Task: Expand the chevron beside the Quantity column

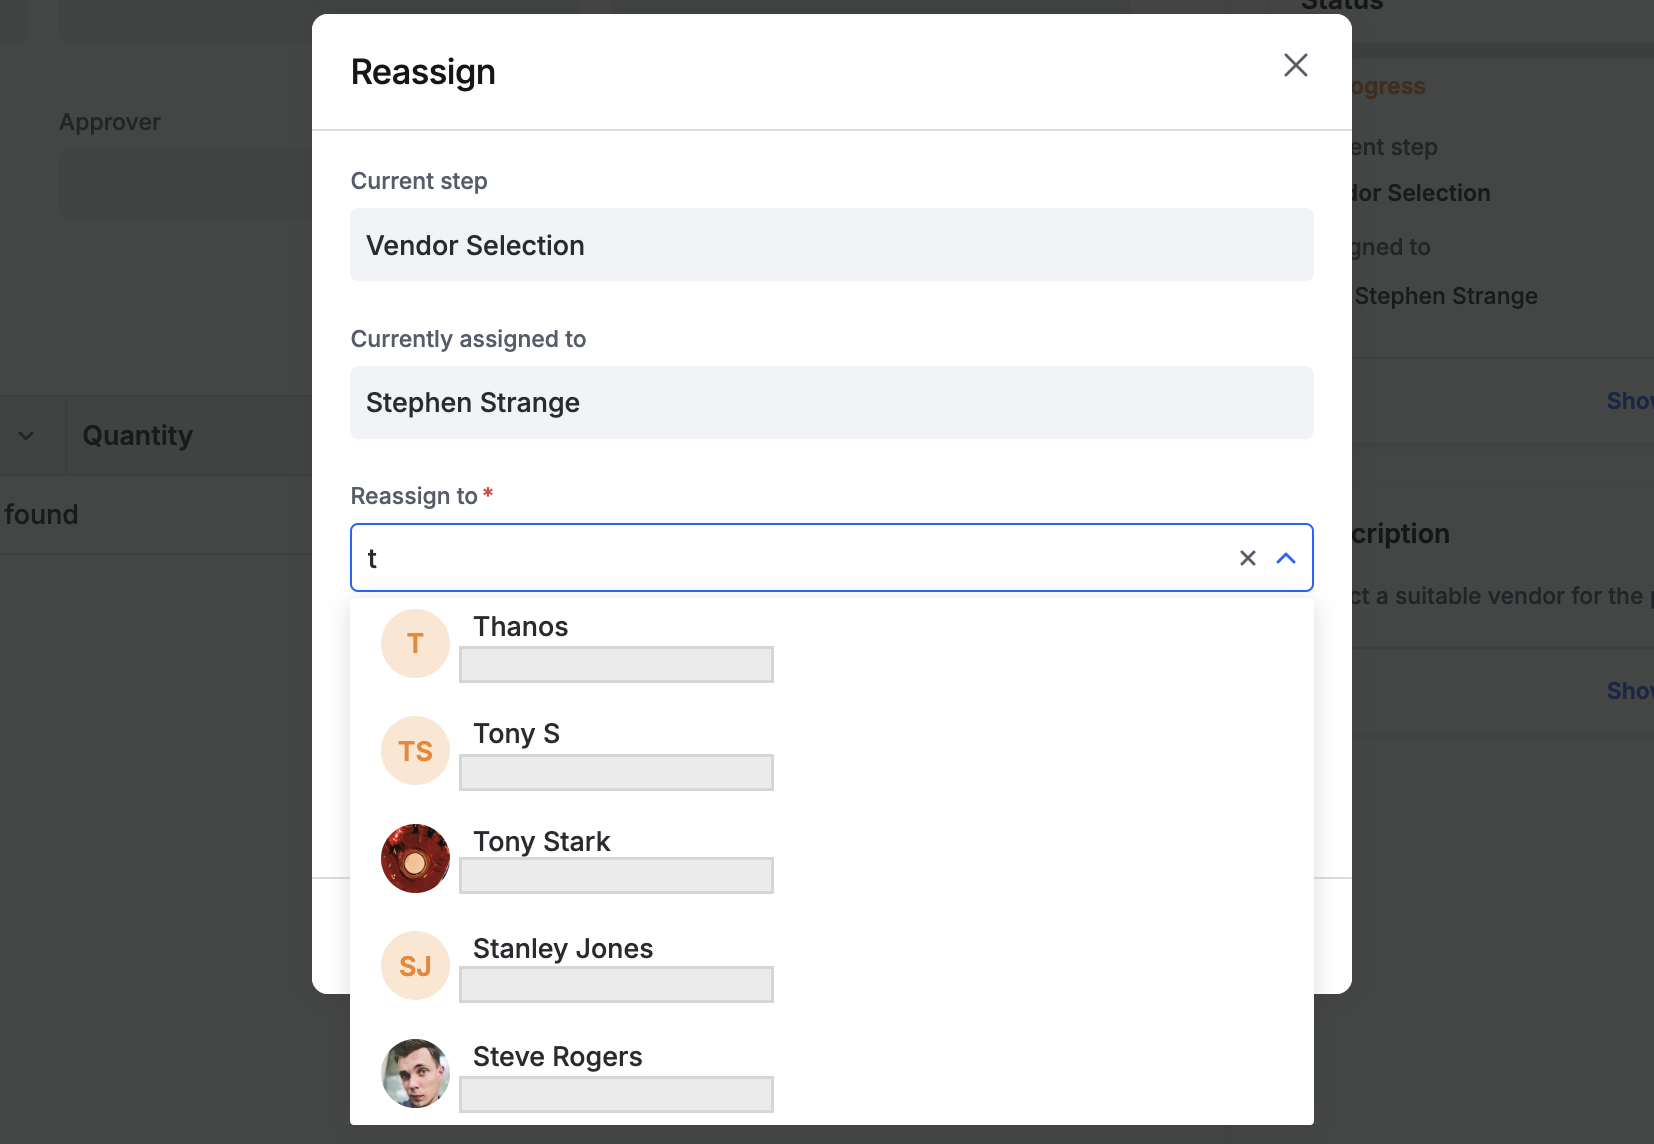Action: click(26, 436)
